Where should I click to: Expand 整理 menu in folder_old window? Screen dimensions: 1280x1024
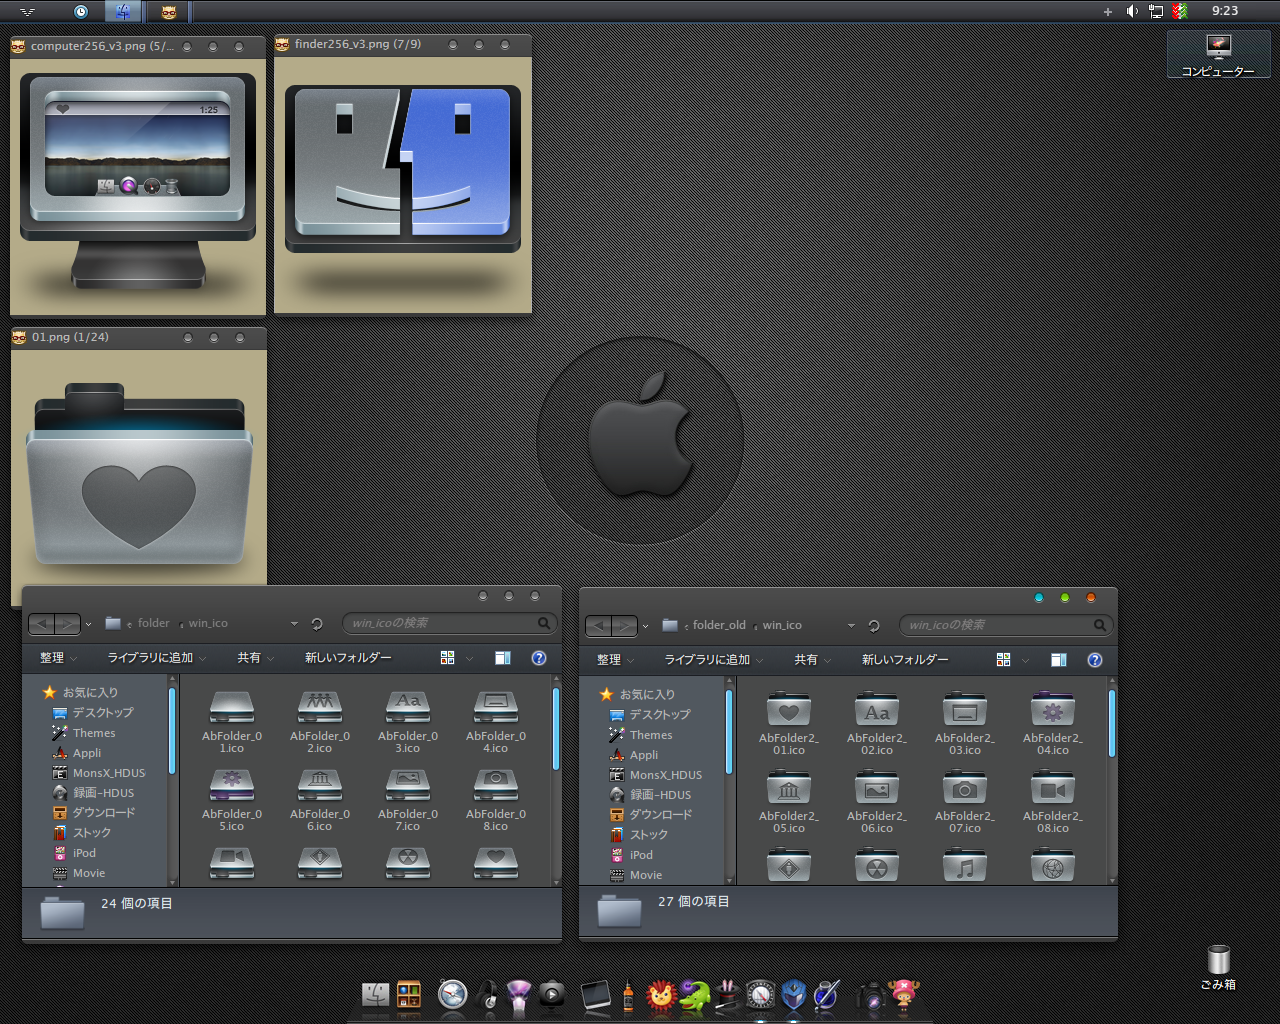coord(615,660)
